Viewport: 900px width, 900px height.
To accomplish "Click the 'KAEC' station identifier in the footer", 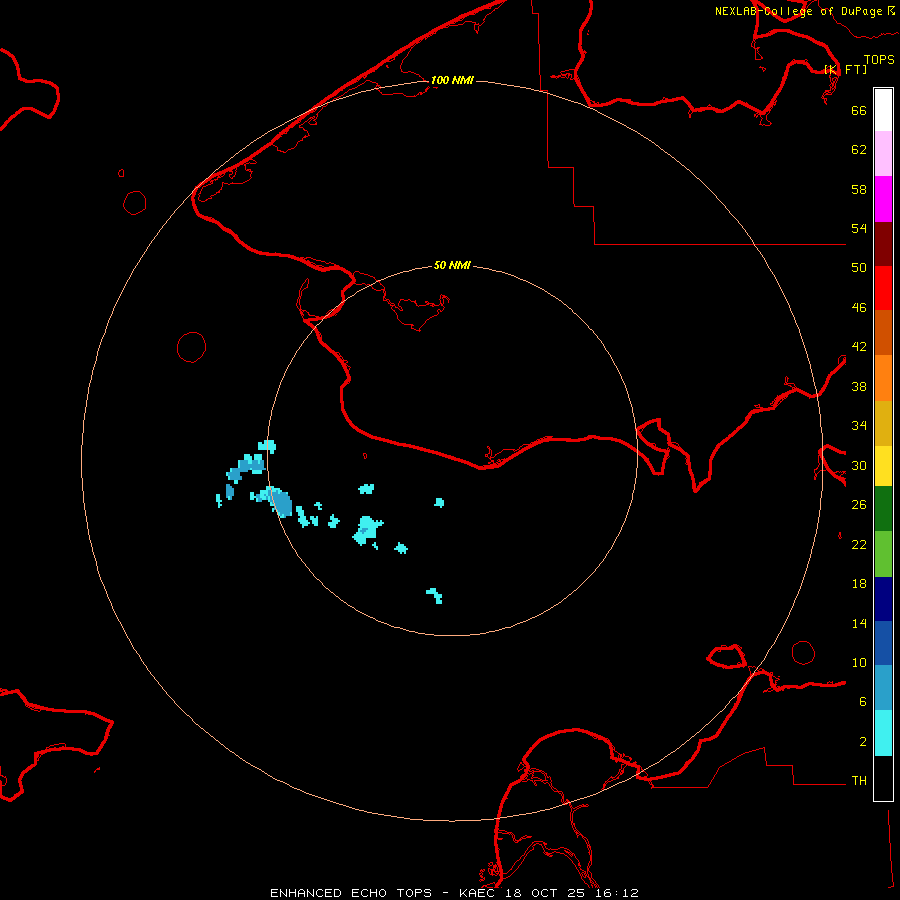I will [476, 893].
